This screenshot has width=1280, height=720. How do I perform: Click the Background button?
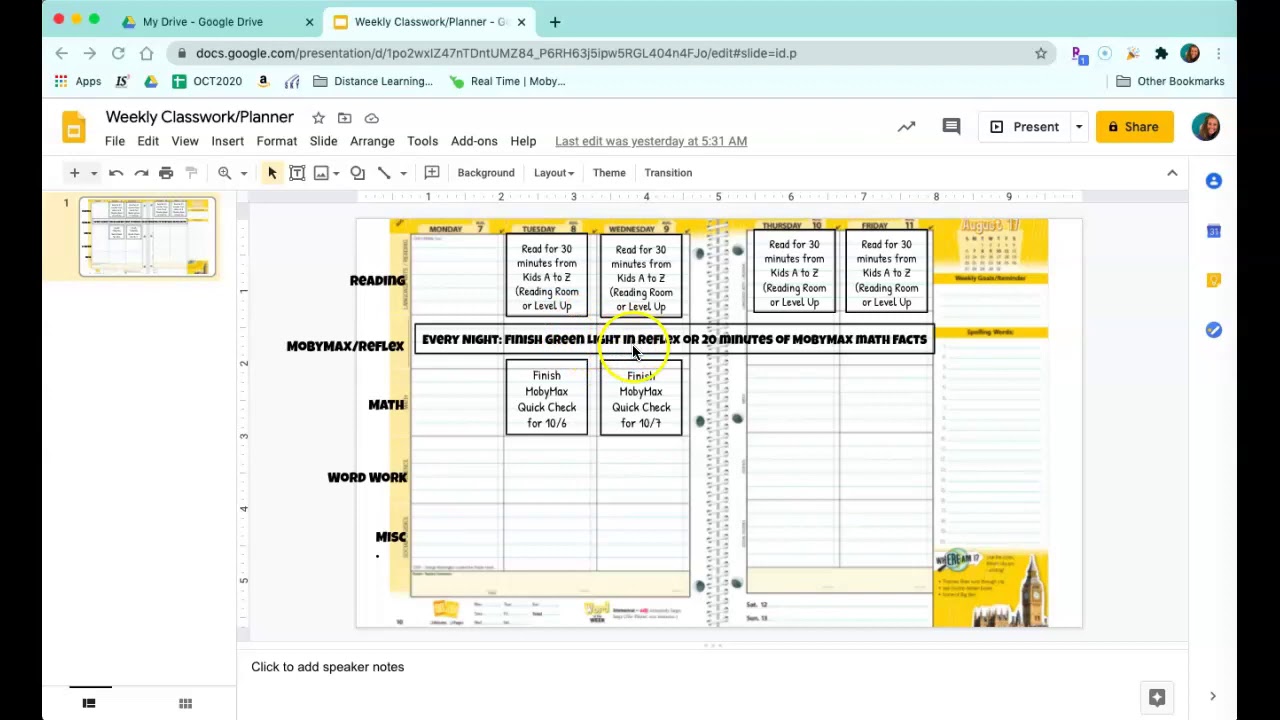tap(486, 173)
